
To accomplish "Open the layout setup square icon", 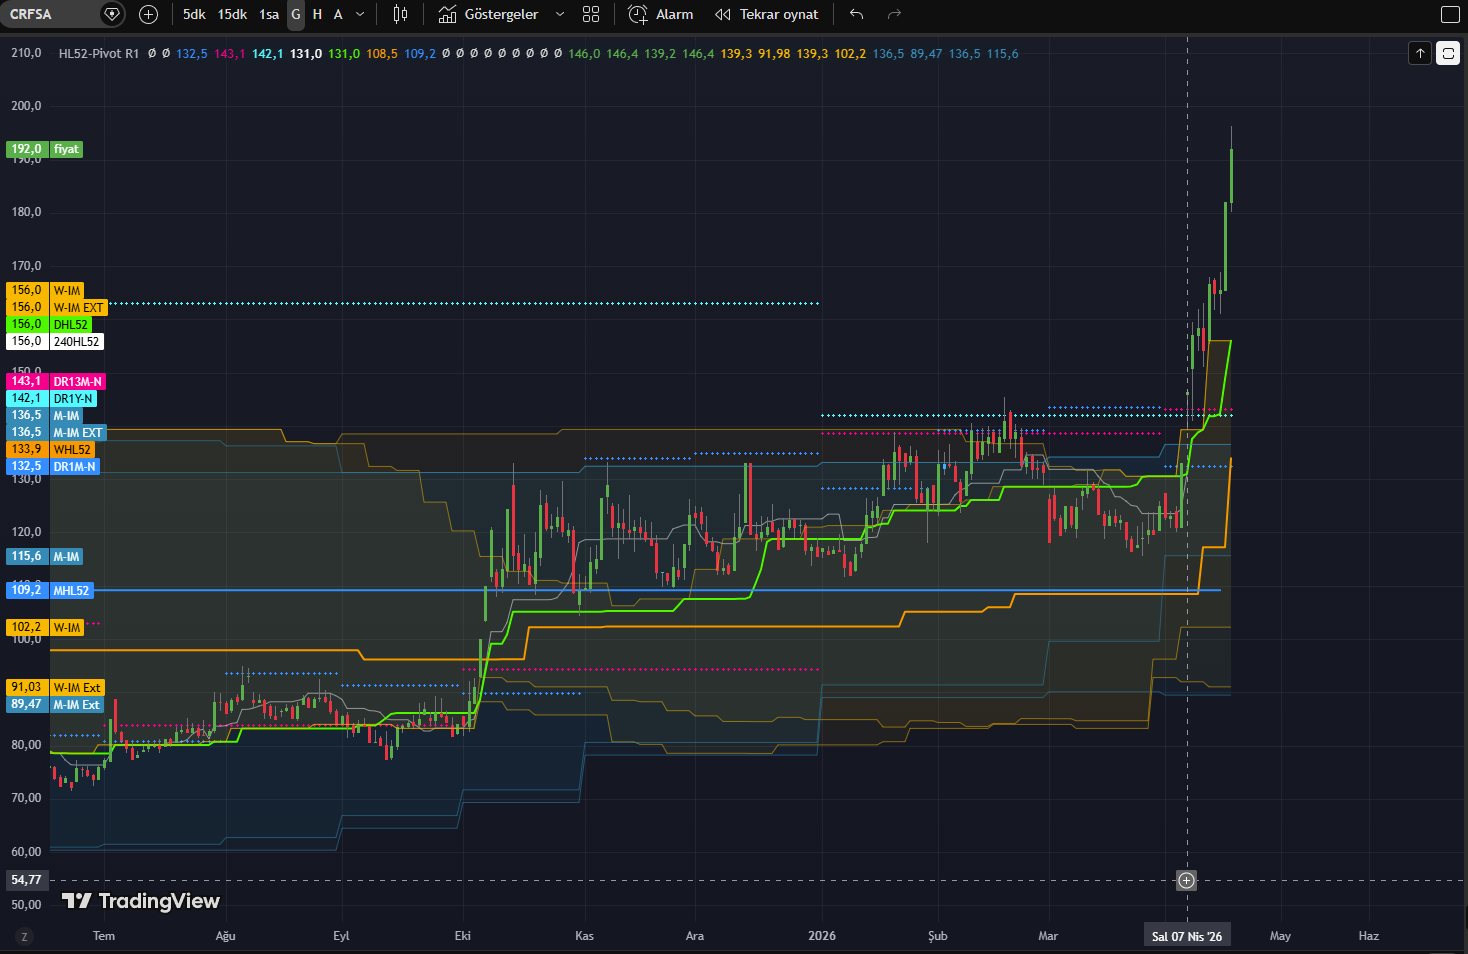I will tap(1449, 14).
